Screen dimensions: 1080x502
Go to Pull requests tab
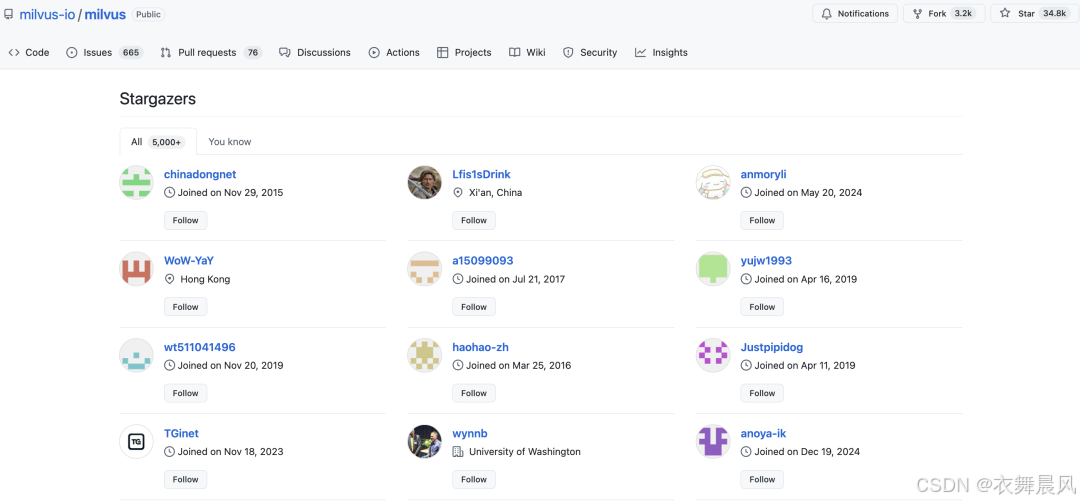pyautogui.click(x=211, y=52)
